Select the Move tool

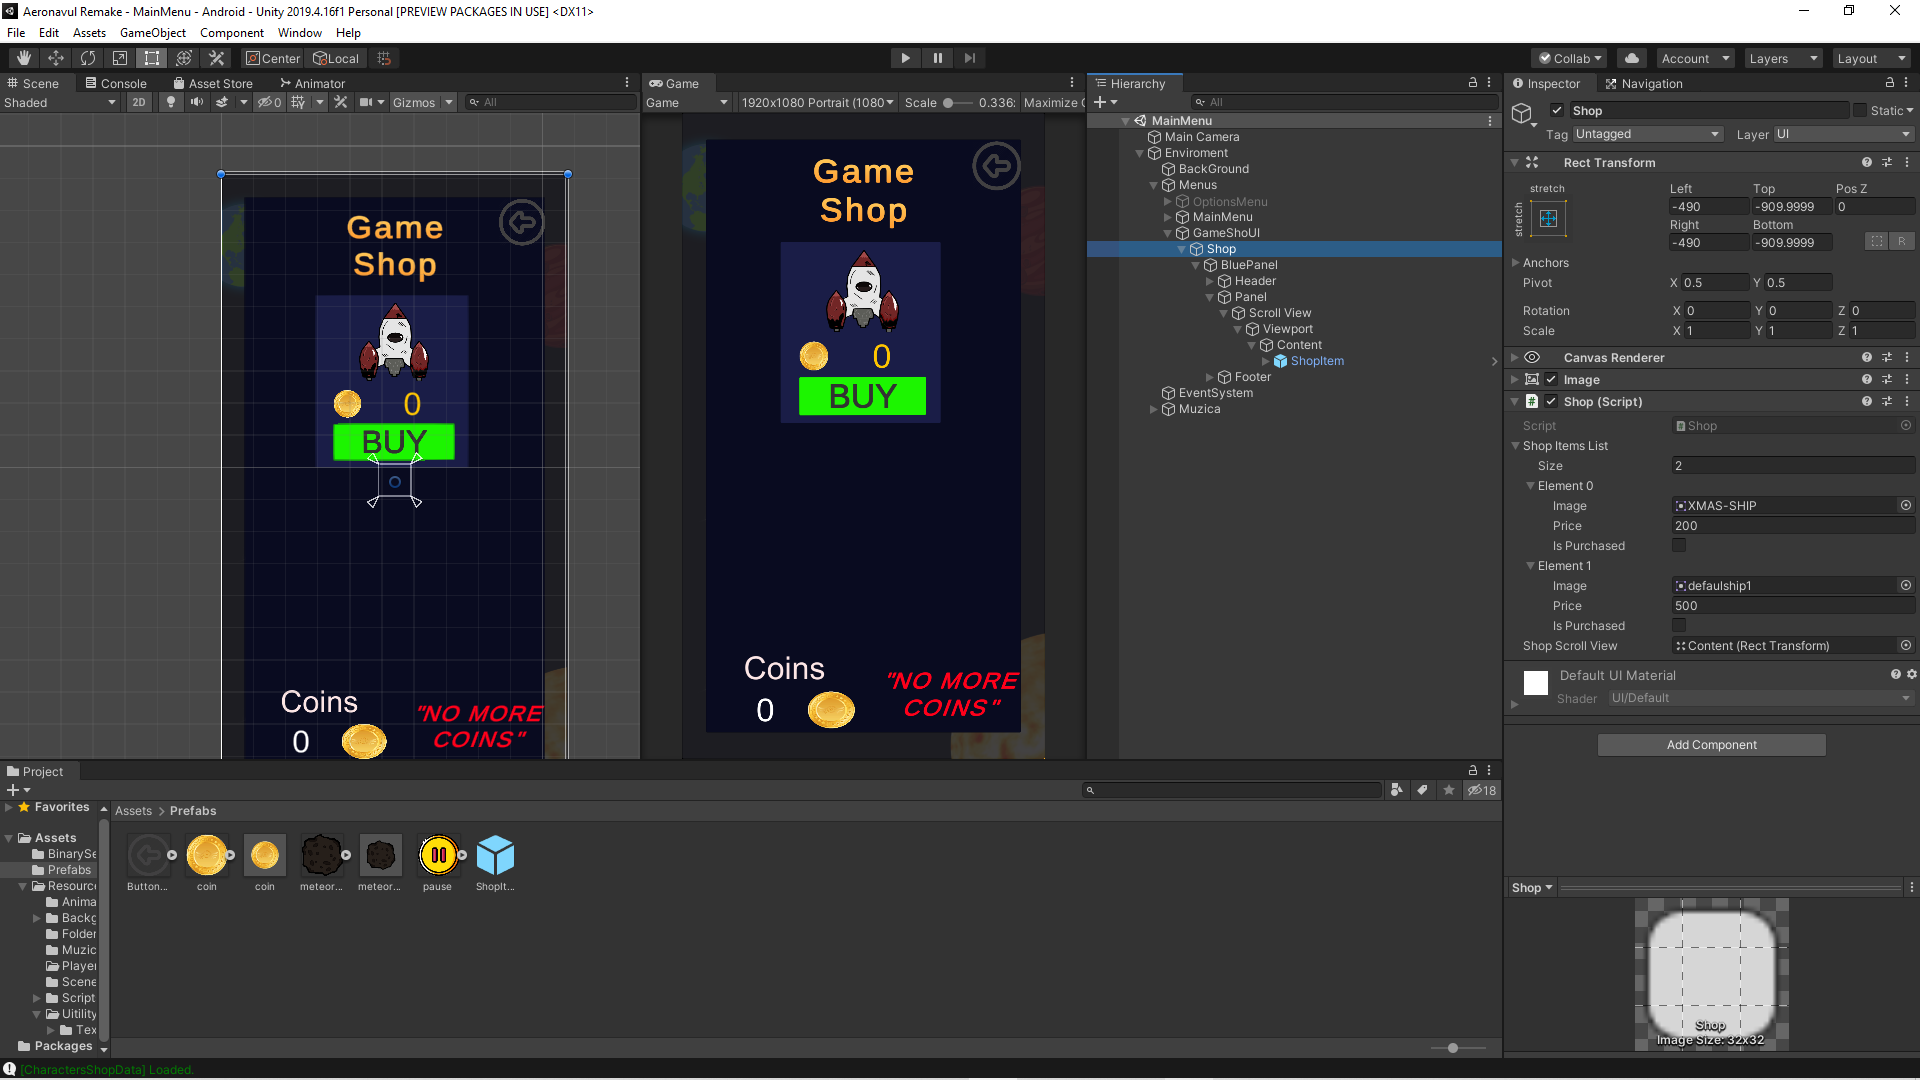click(x=56, y=58)
